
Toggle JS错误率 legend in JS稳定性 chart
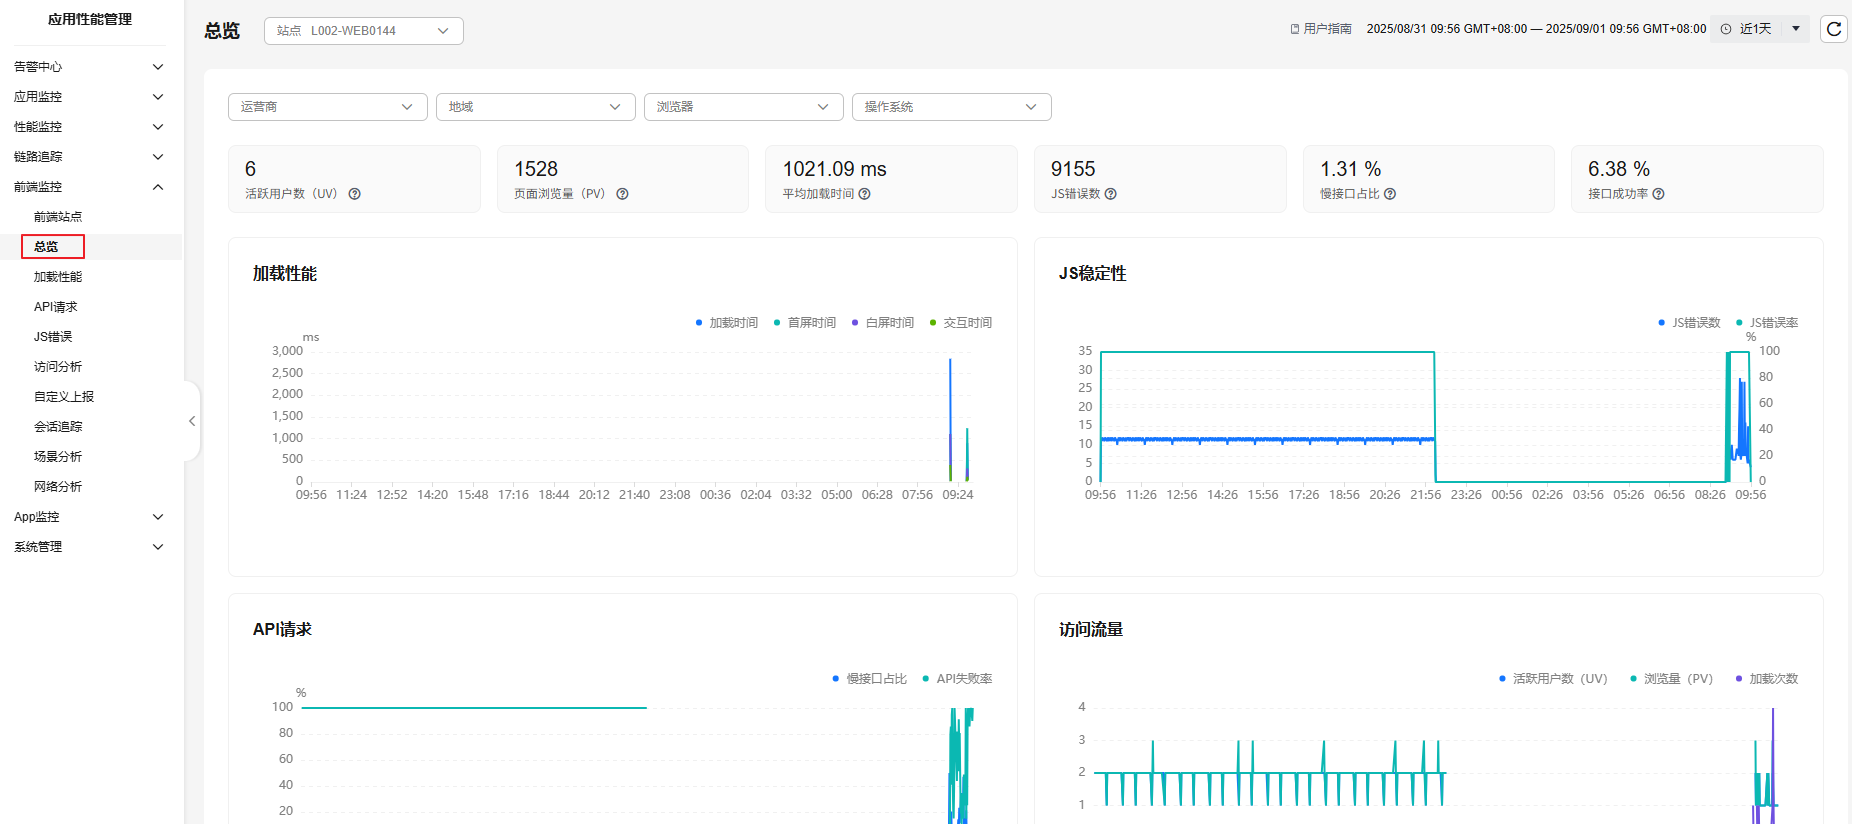tap(1767, 323)
